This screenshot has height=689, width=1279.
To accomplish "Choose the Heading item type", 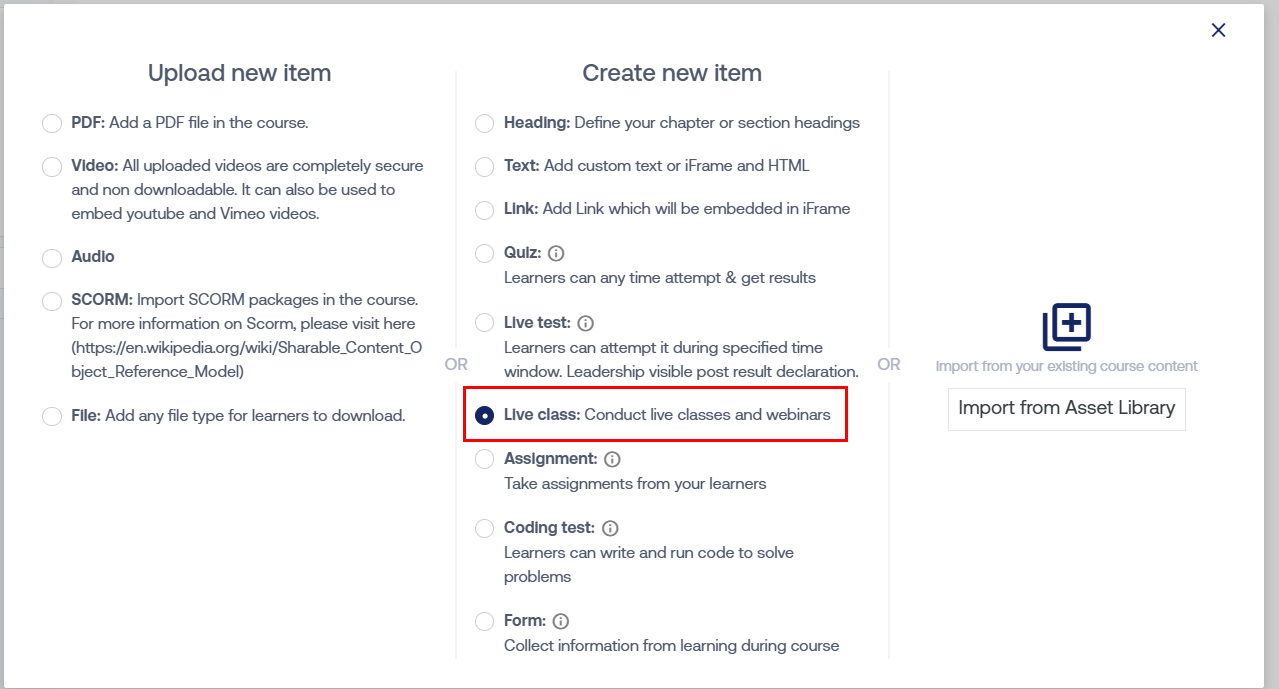I will [x=484, y=123].
